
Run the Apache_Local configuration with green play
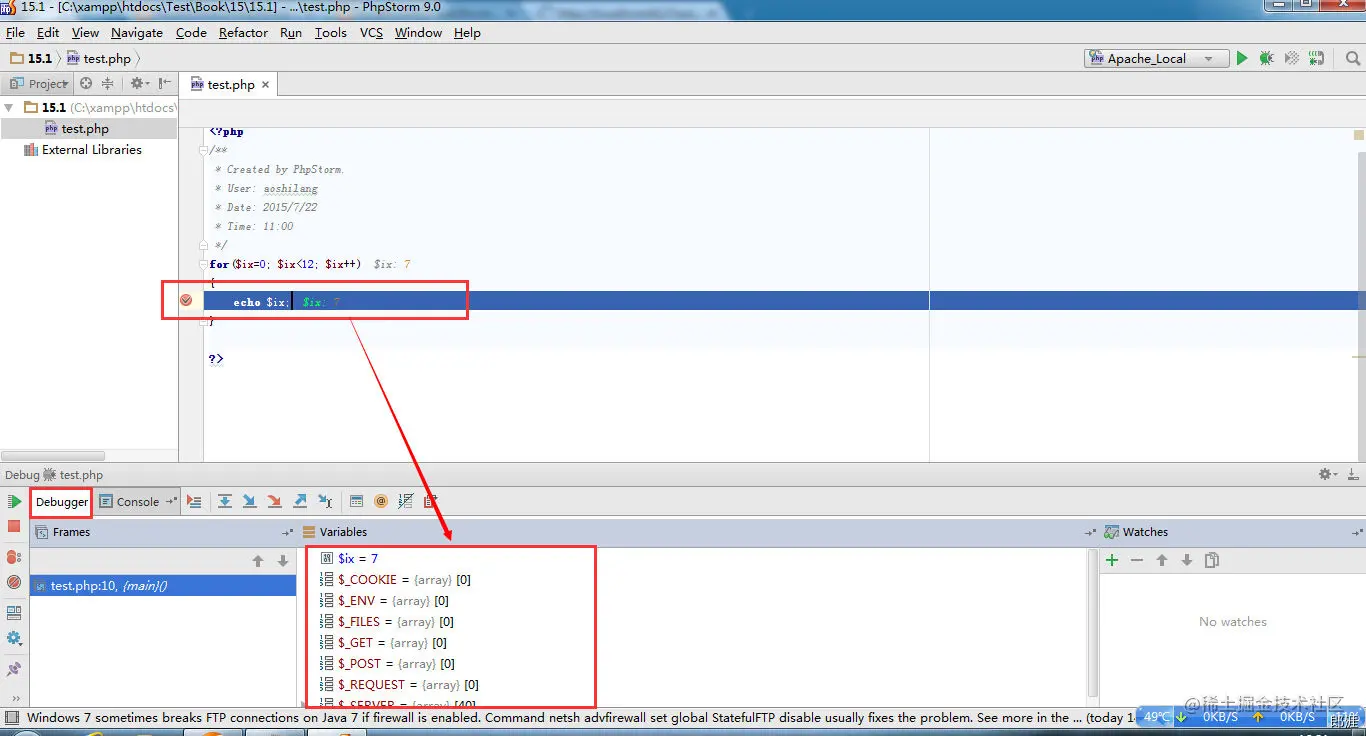(1241, 59)
